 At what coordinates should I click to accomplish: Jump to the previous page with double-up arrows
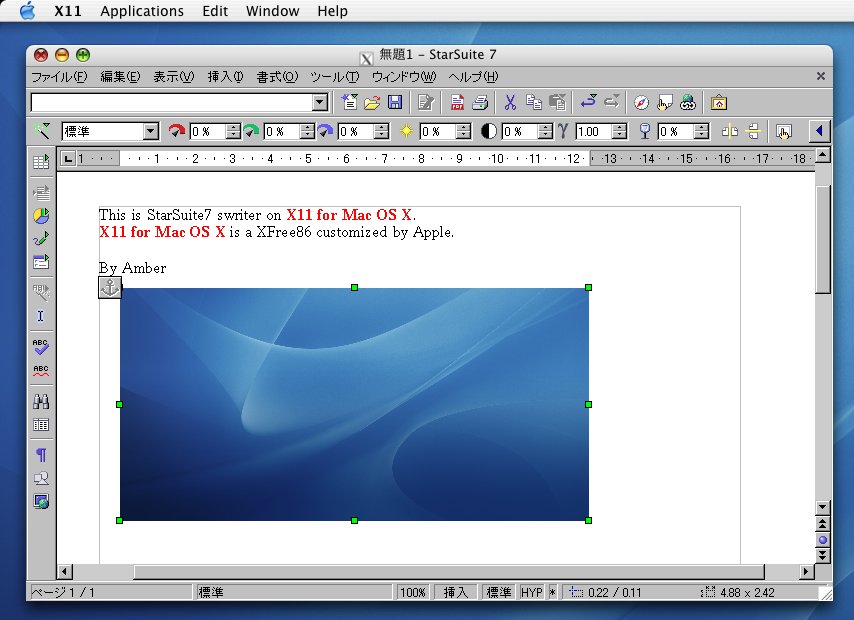click(822, 524)
